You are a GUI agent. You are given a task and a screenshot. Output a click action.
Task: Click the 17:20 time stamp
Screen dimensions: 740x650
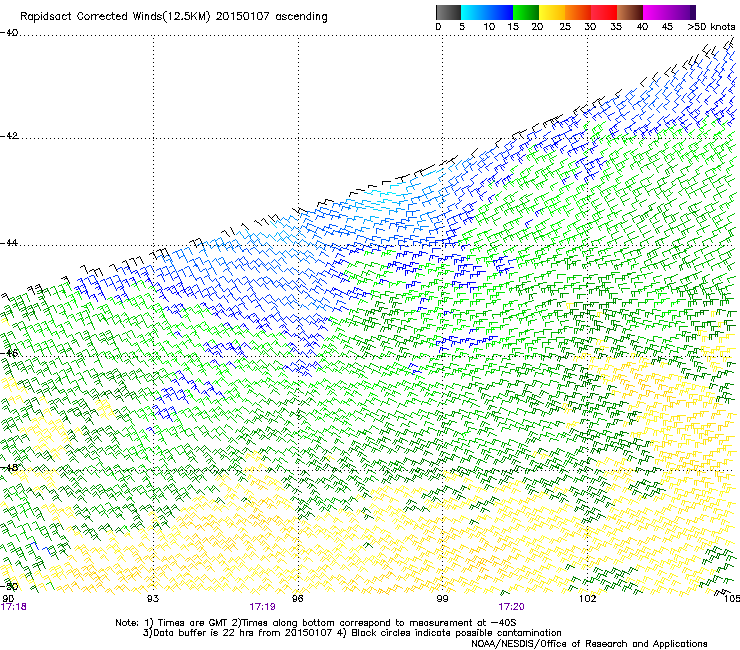click(512, 607)
